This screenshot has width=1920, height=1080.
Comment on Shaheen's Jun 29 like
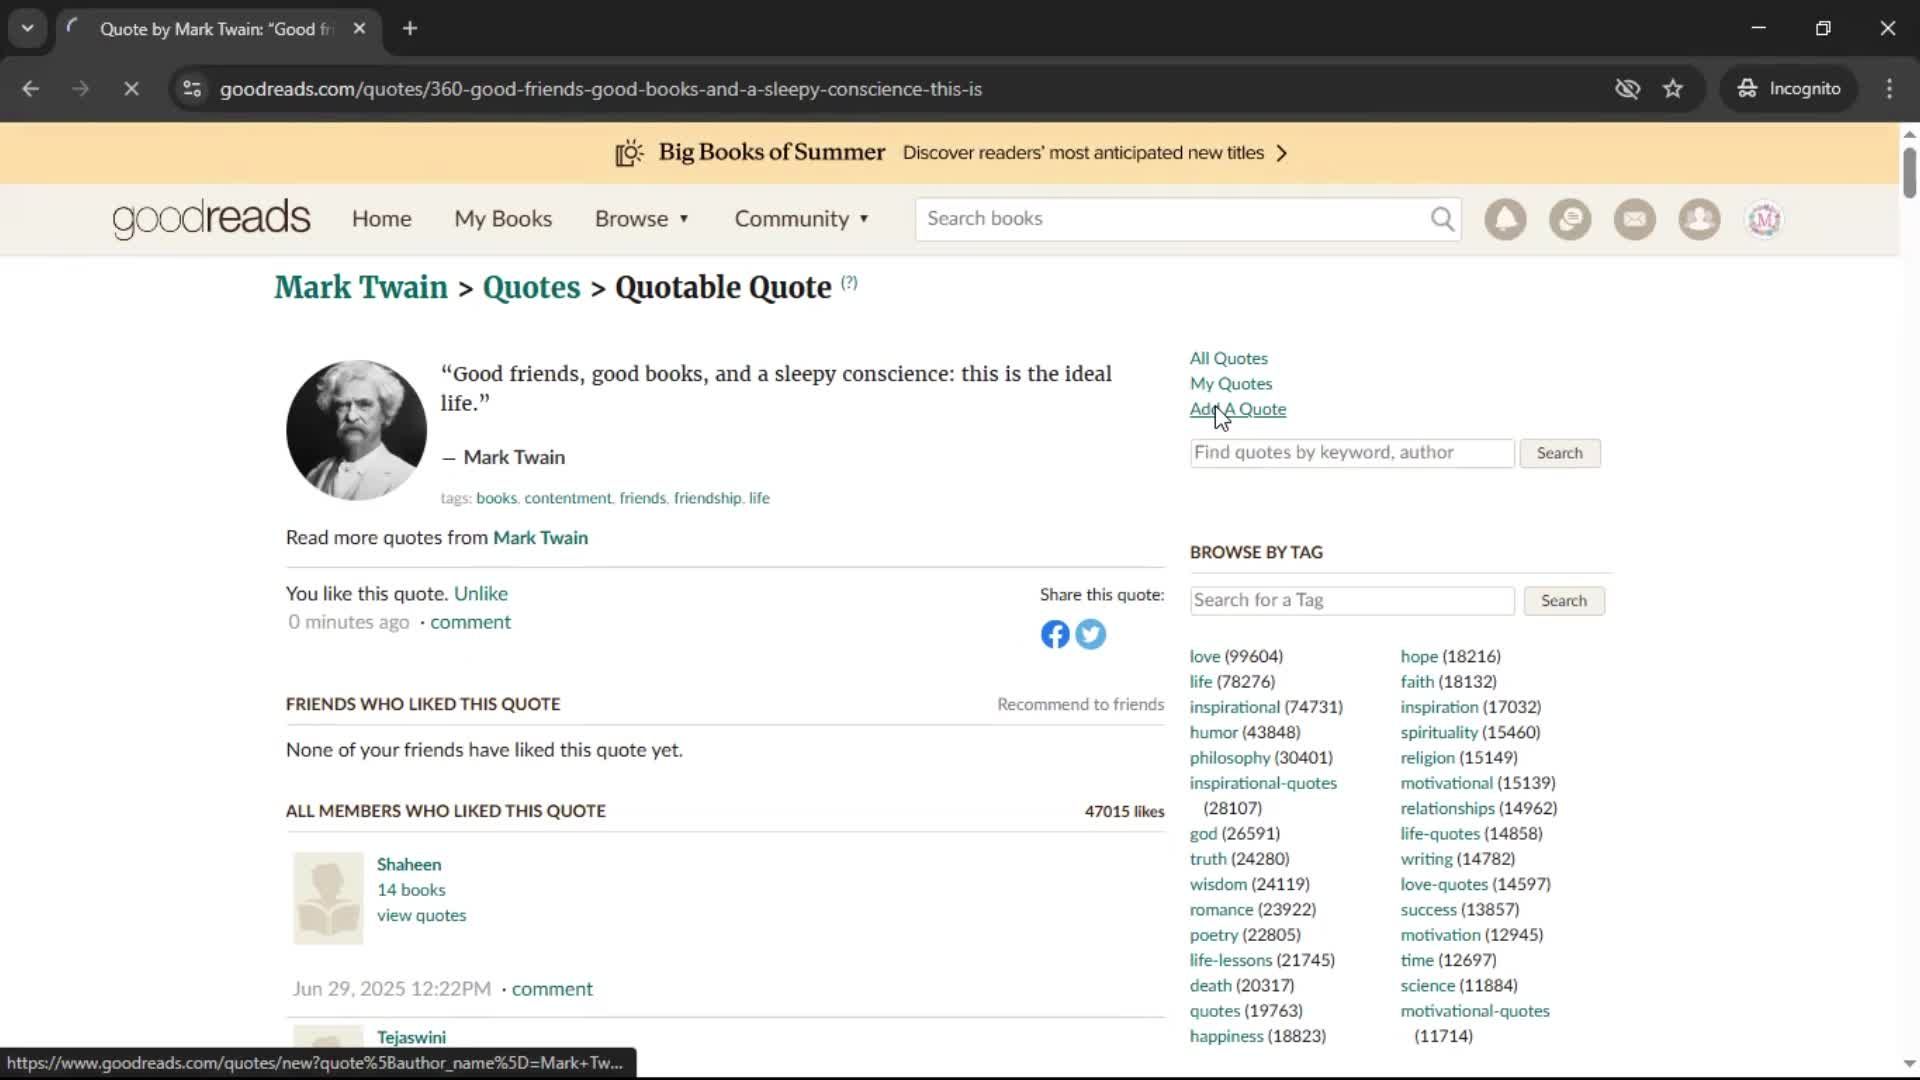552,989
